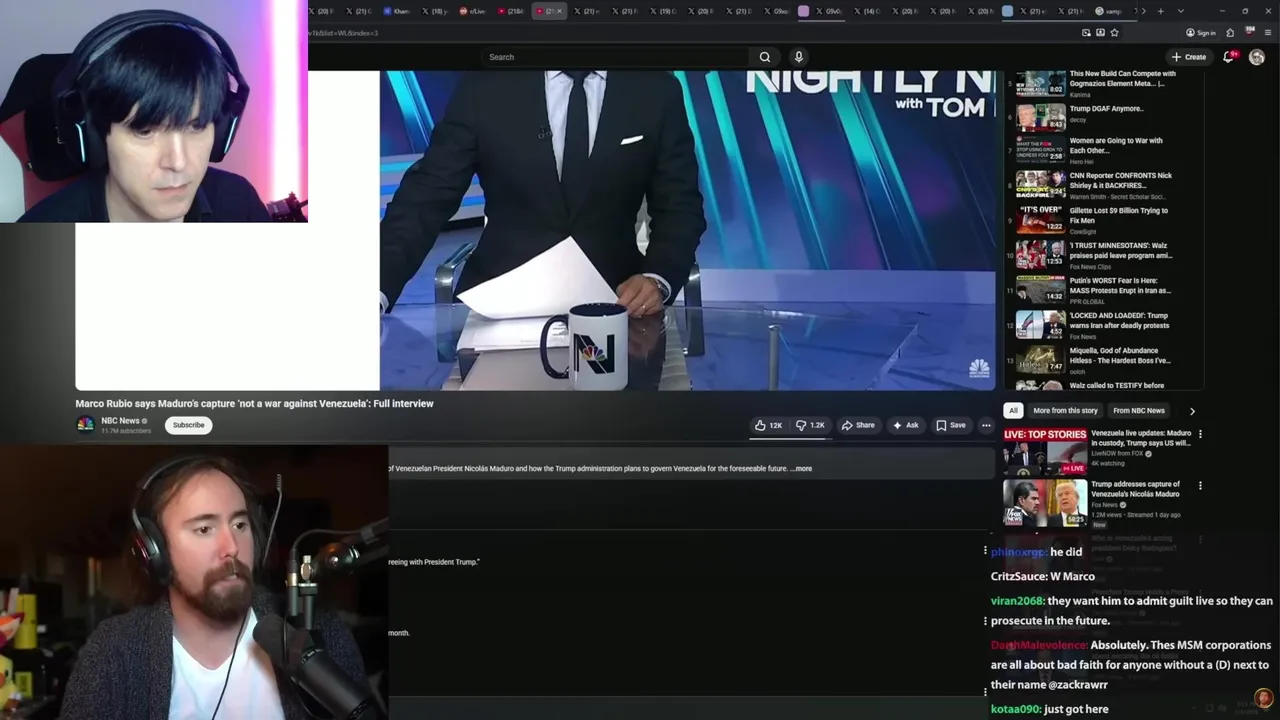
Task: Close the active YouTube browser tab
Action: 559,11
